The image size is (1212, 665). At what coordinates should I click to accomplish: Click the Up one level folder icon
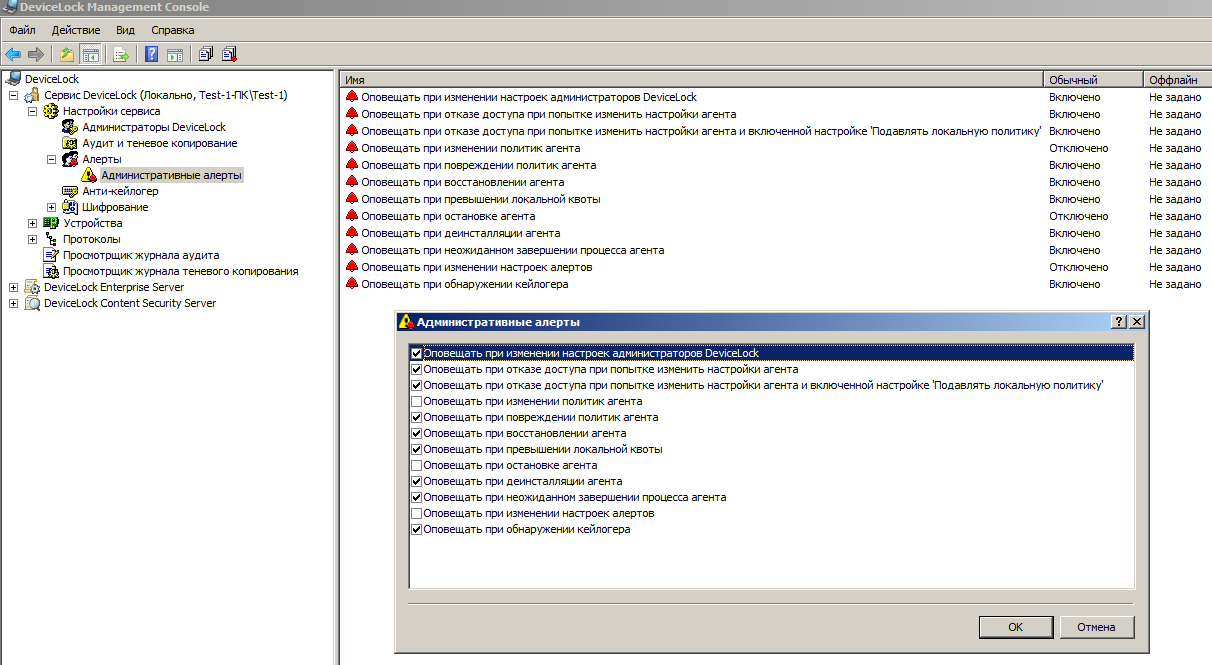67,54
